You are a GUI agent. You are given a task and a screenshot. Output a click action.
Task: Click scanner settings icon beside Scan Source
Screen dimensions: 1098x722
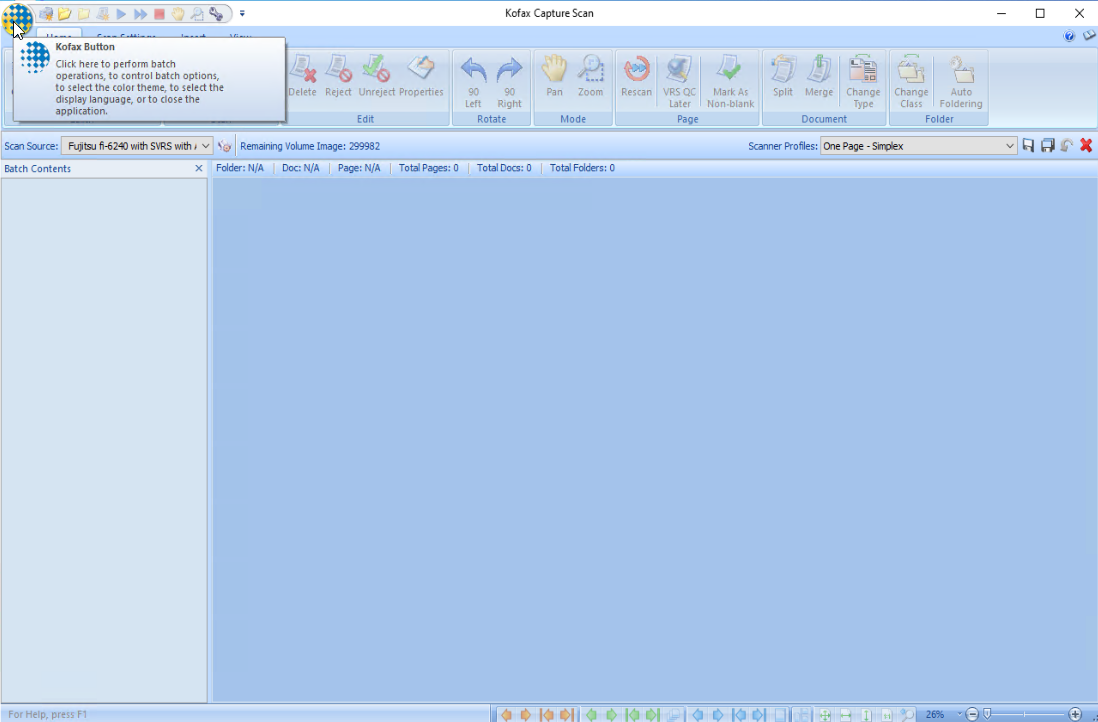(x=225, y=146)
